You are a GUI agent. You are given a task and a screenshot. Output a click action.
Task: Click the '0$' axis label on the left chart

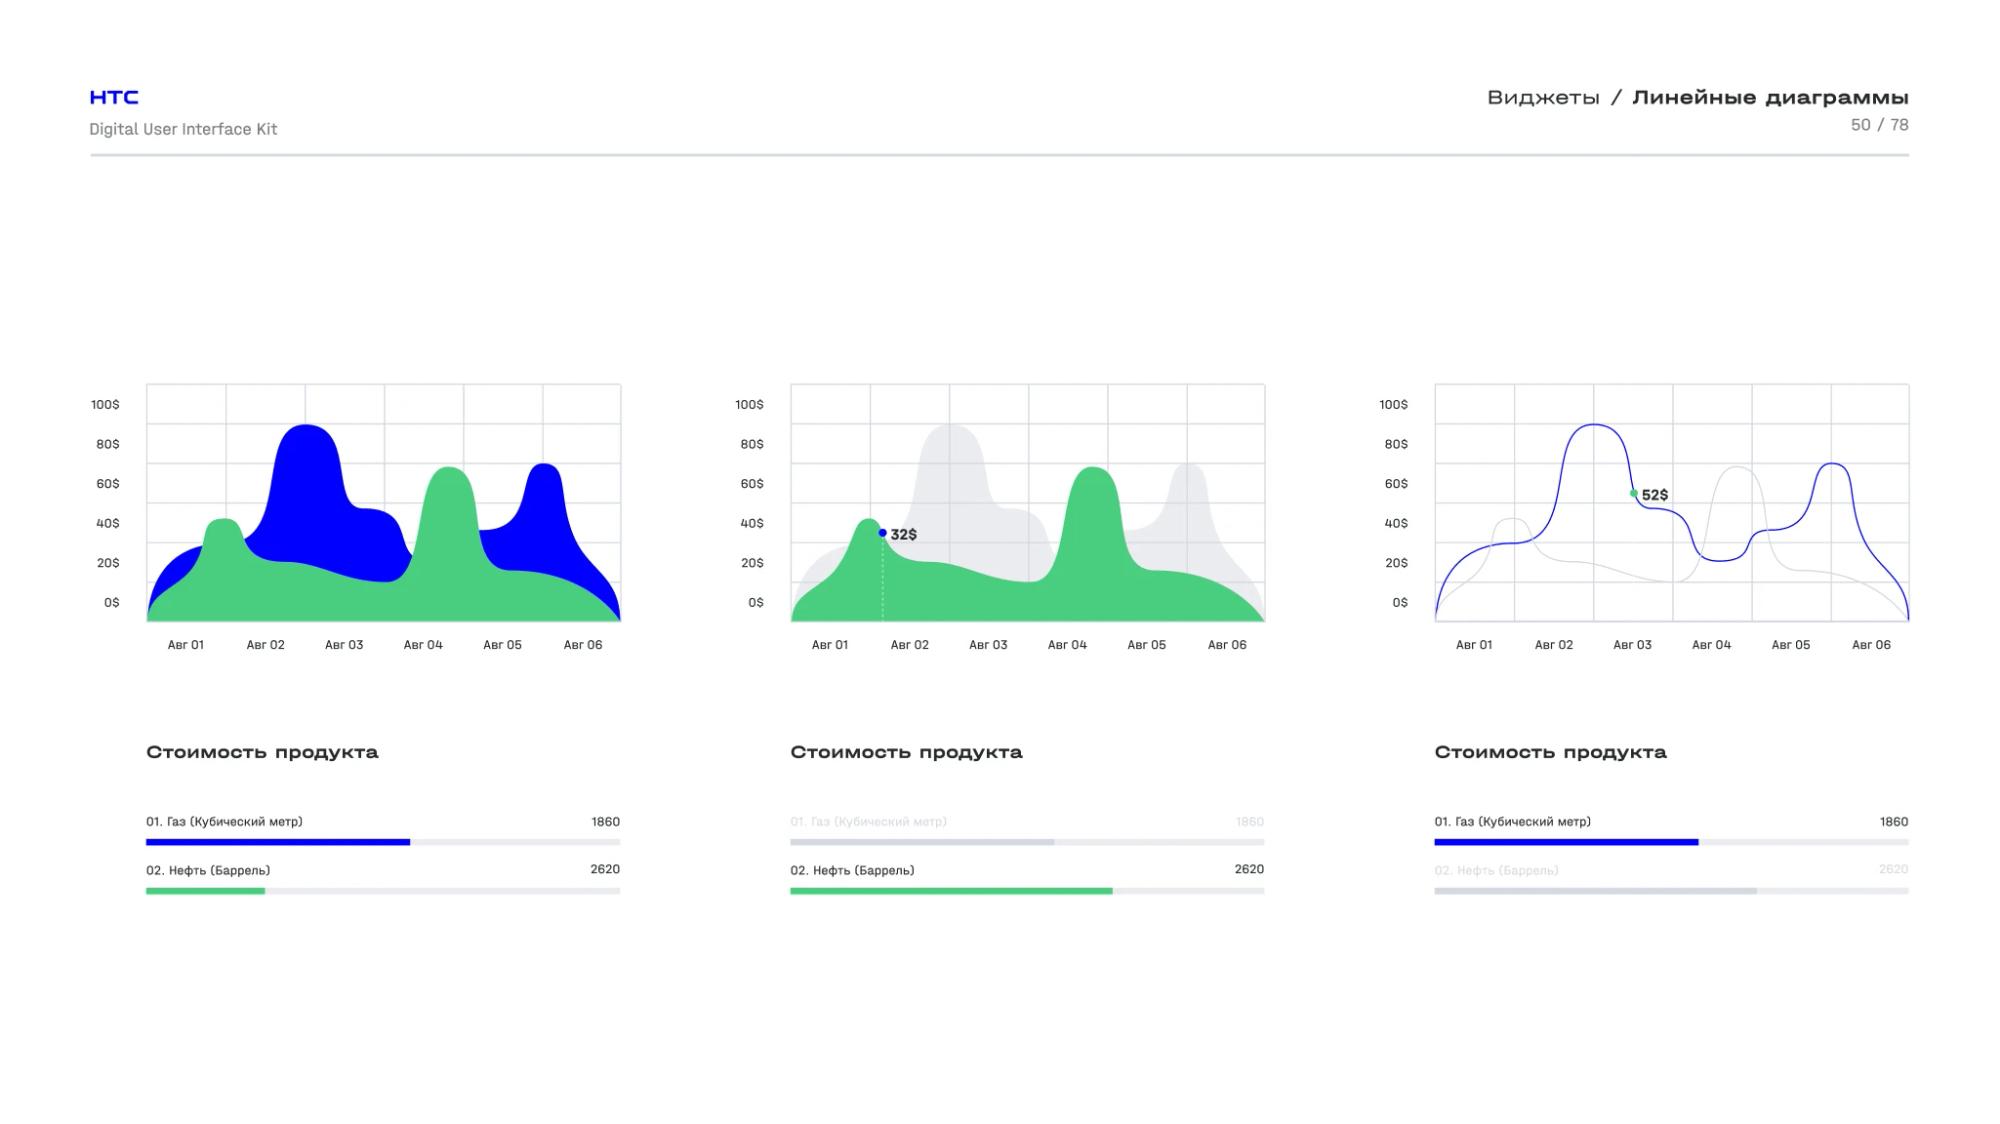(x=112, y=603)
